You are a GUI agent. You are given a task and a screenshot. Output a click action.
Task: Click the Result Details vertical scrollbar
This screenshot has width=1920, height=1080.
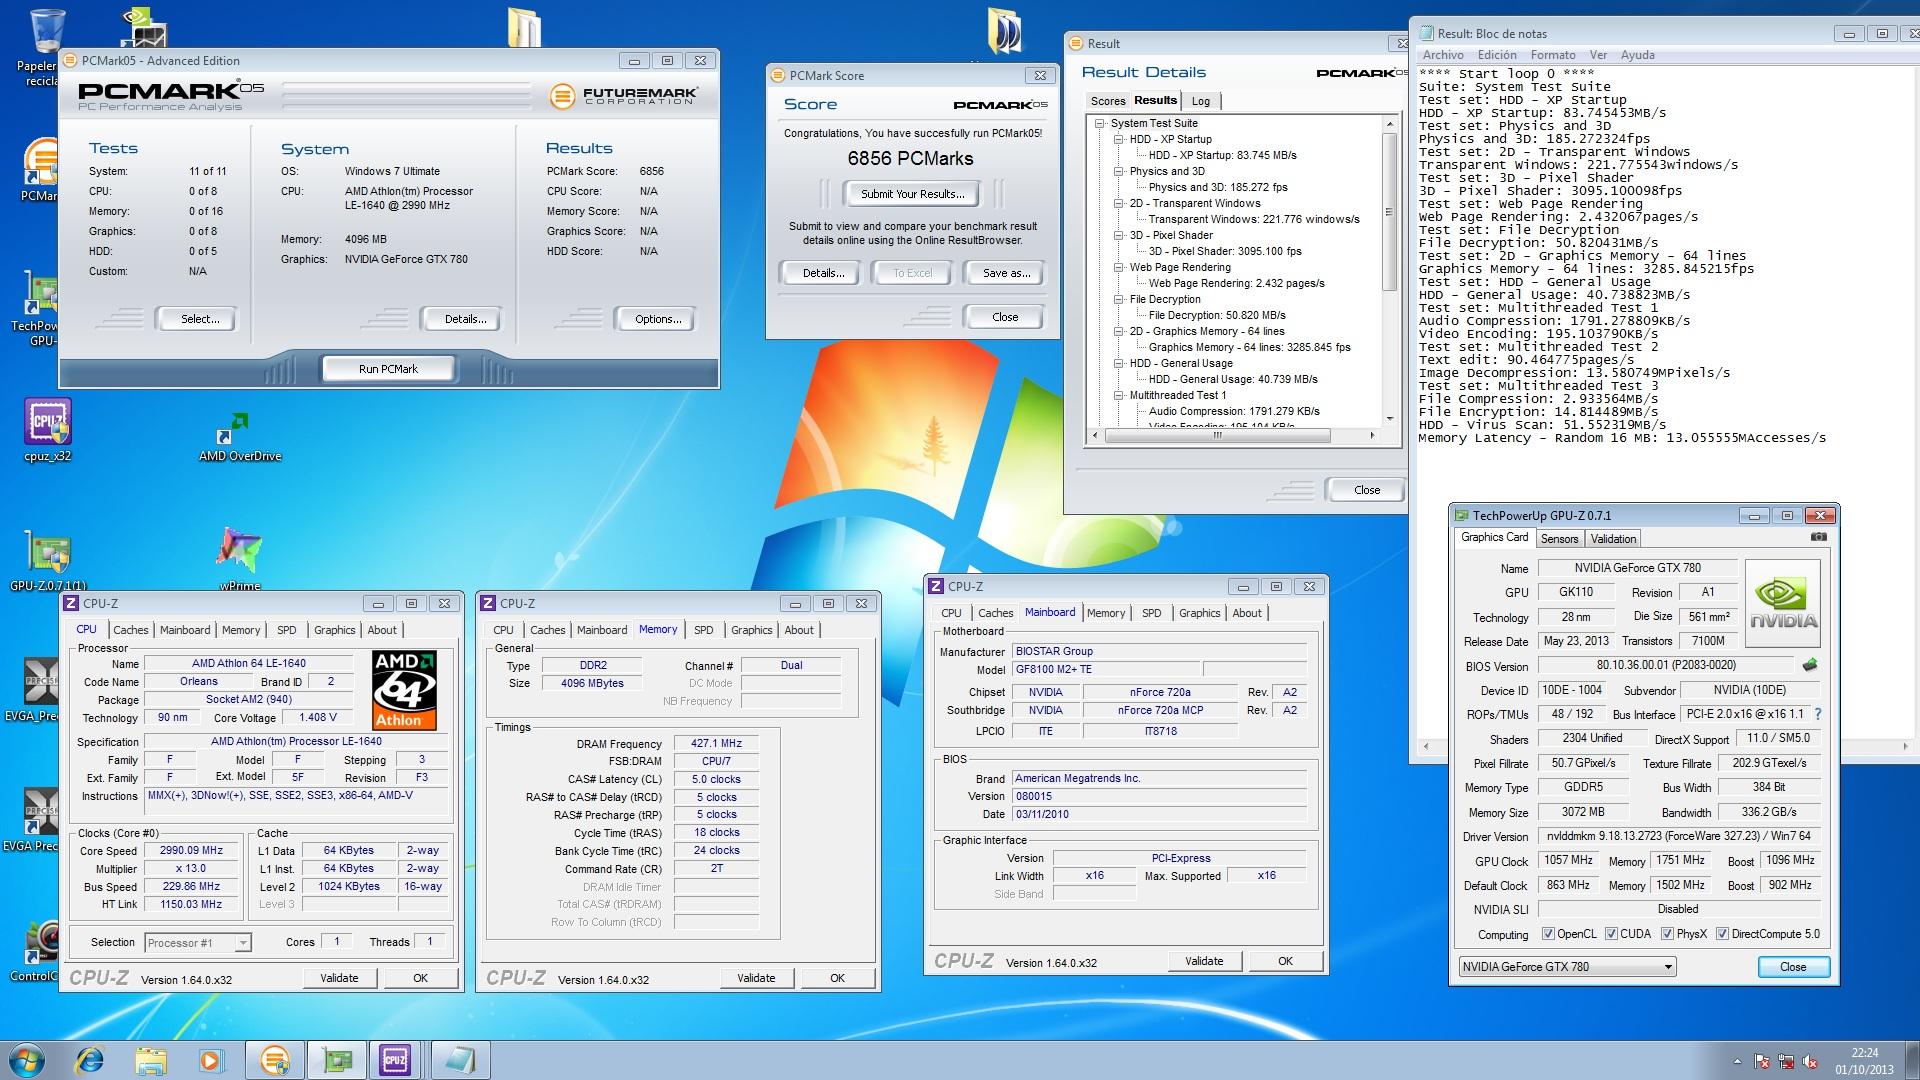(1389, 270)
